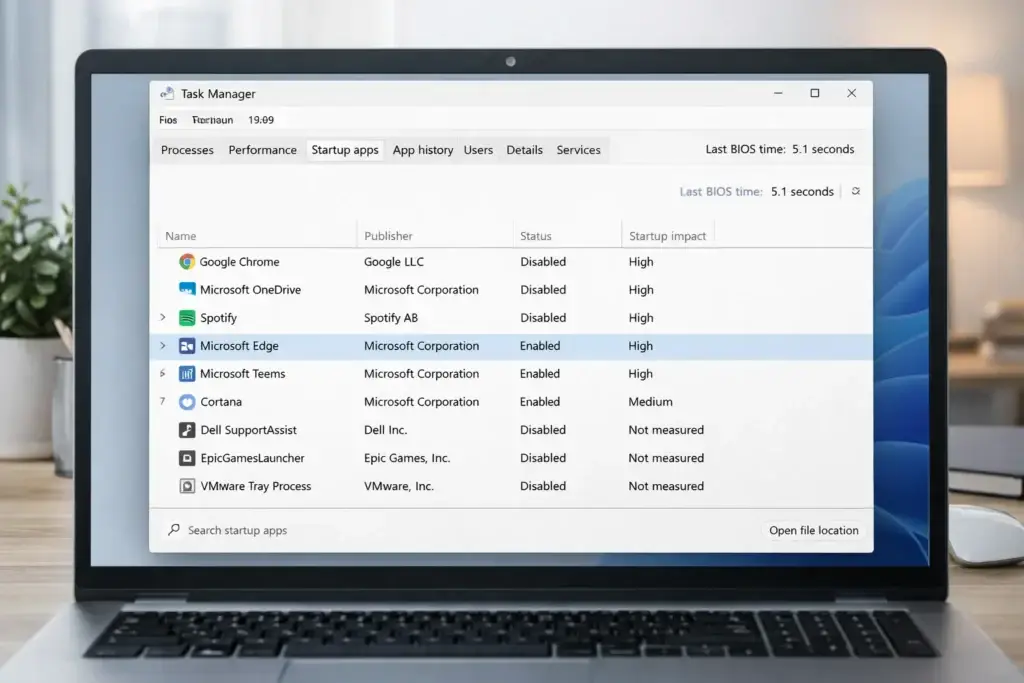Select the Microsoft Teams icon
Viewport: 1024px width, 683px height.
(x=186, y=373)
